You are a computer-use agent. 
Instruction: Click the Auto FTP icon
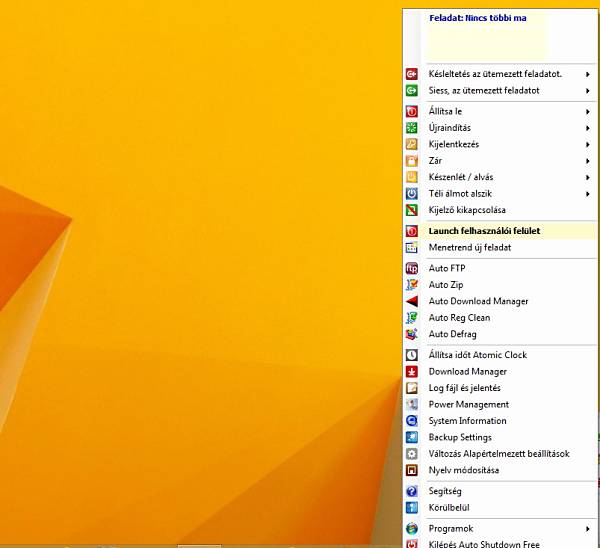coord(412,268)
